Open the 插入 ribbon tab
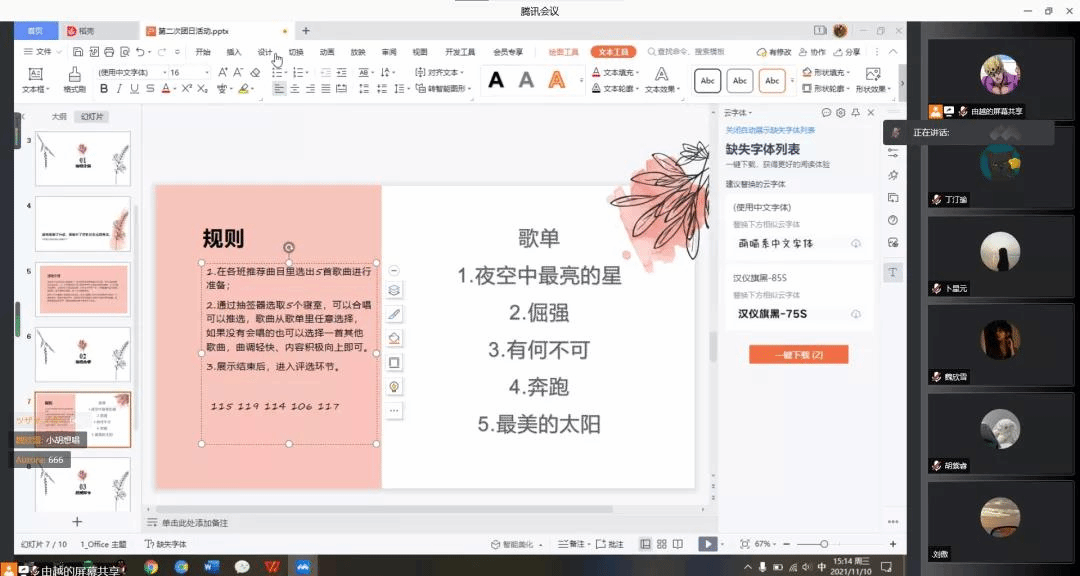Image resolution: width=1080 pixels, height=576 pixels. click(x=234, y=52)
